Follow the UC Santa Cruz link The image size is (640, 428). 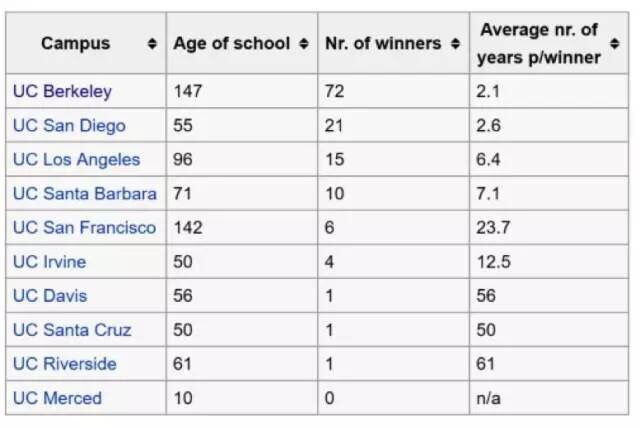click(72, 330)
